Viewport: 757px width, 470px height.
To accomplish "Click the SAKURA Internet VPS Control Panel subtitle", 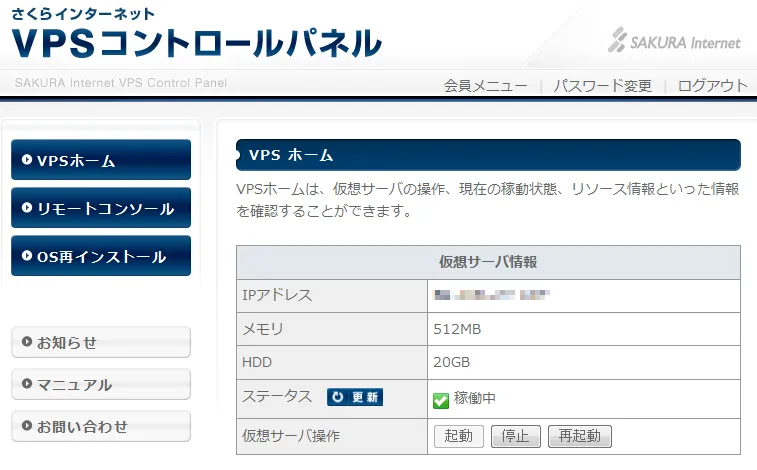I will click(x=121, y=83).
